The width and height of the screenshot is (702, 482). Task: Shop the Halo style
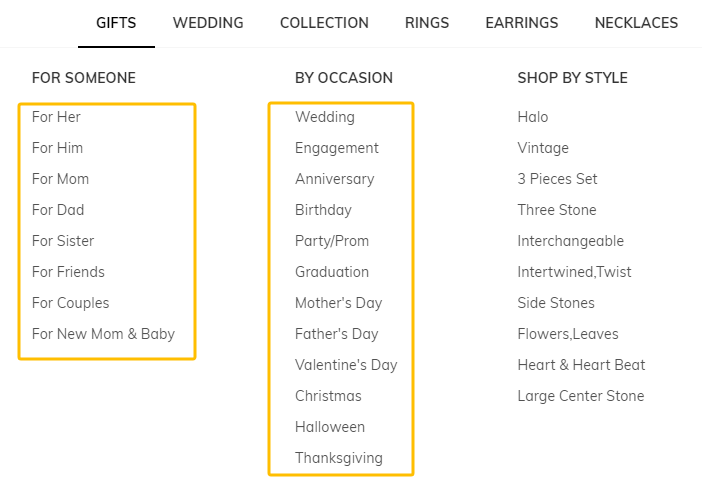533,117
